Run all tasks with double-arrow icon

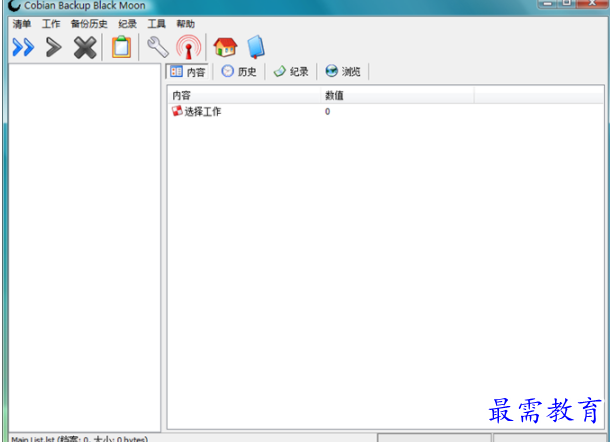[23, 47]
